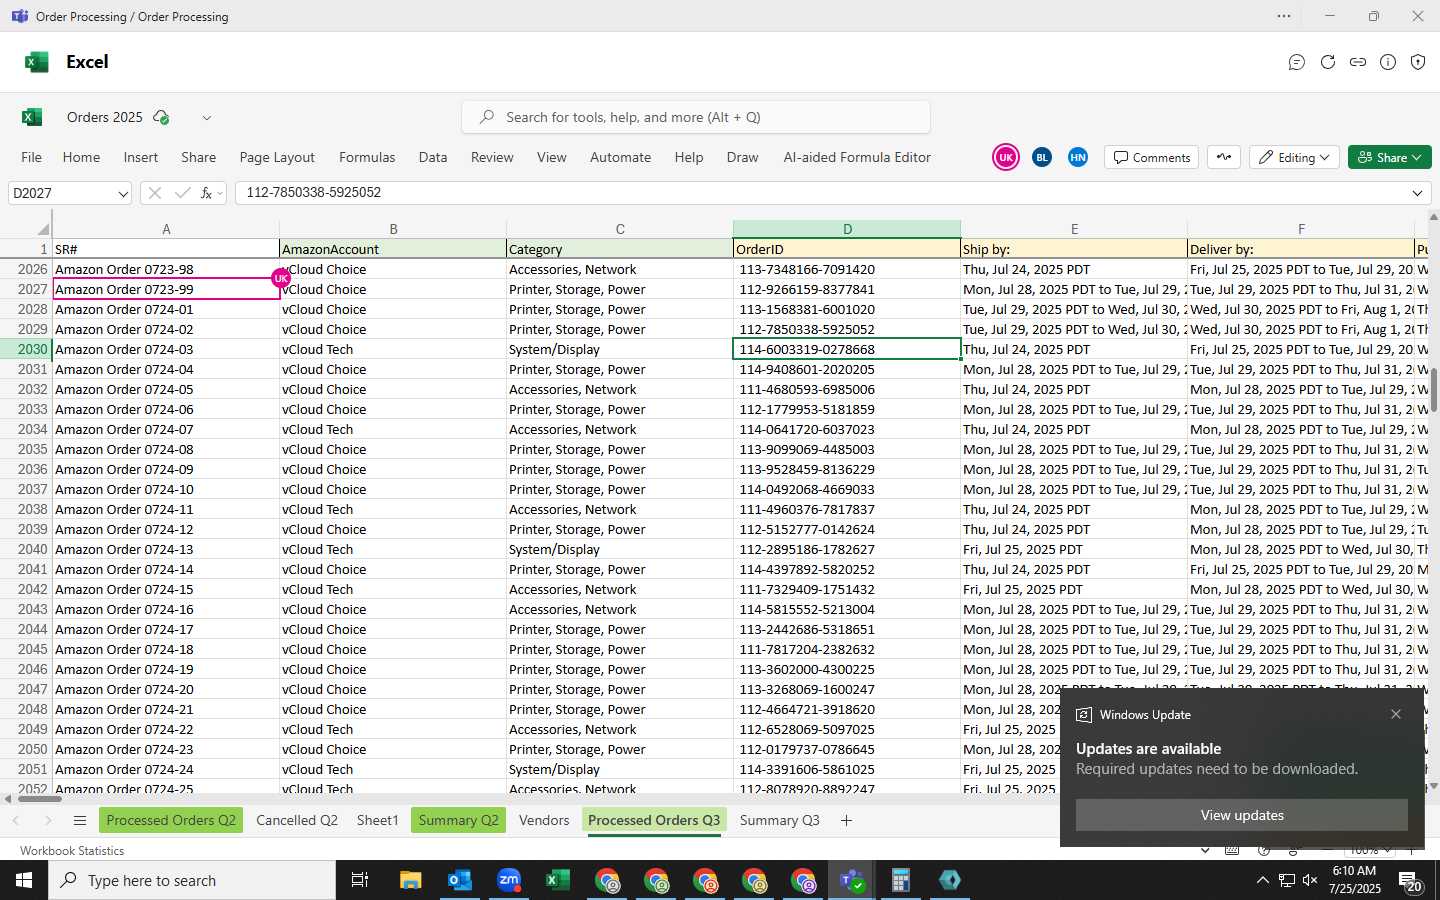Click the volume muted tray icon
This screenshot has height=900, width=1440.
click(1310, 880)
